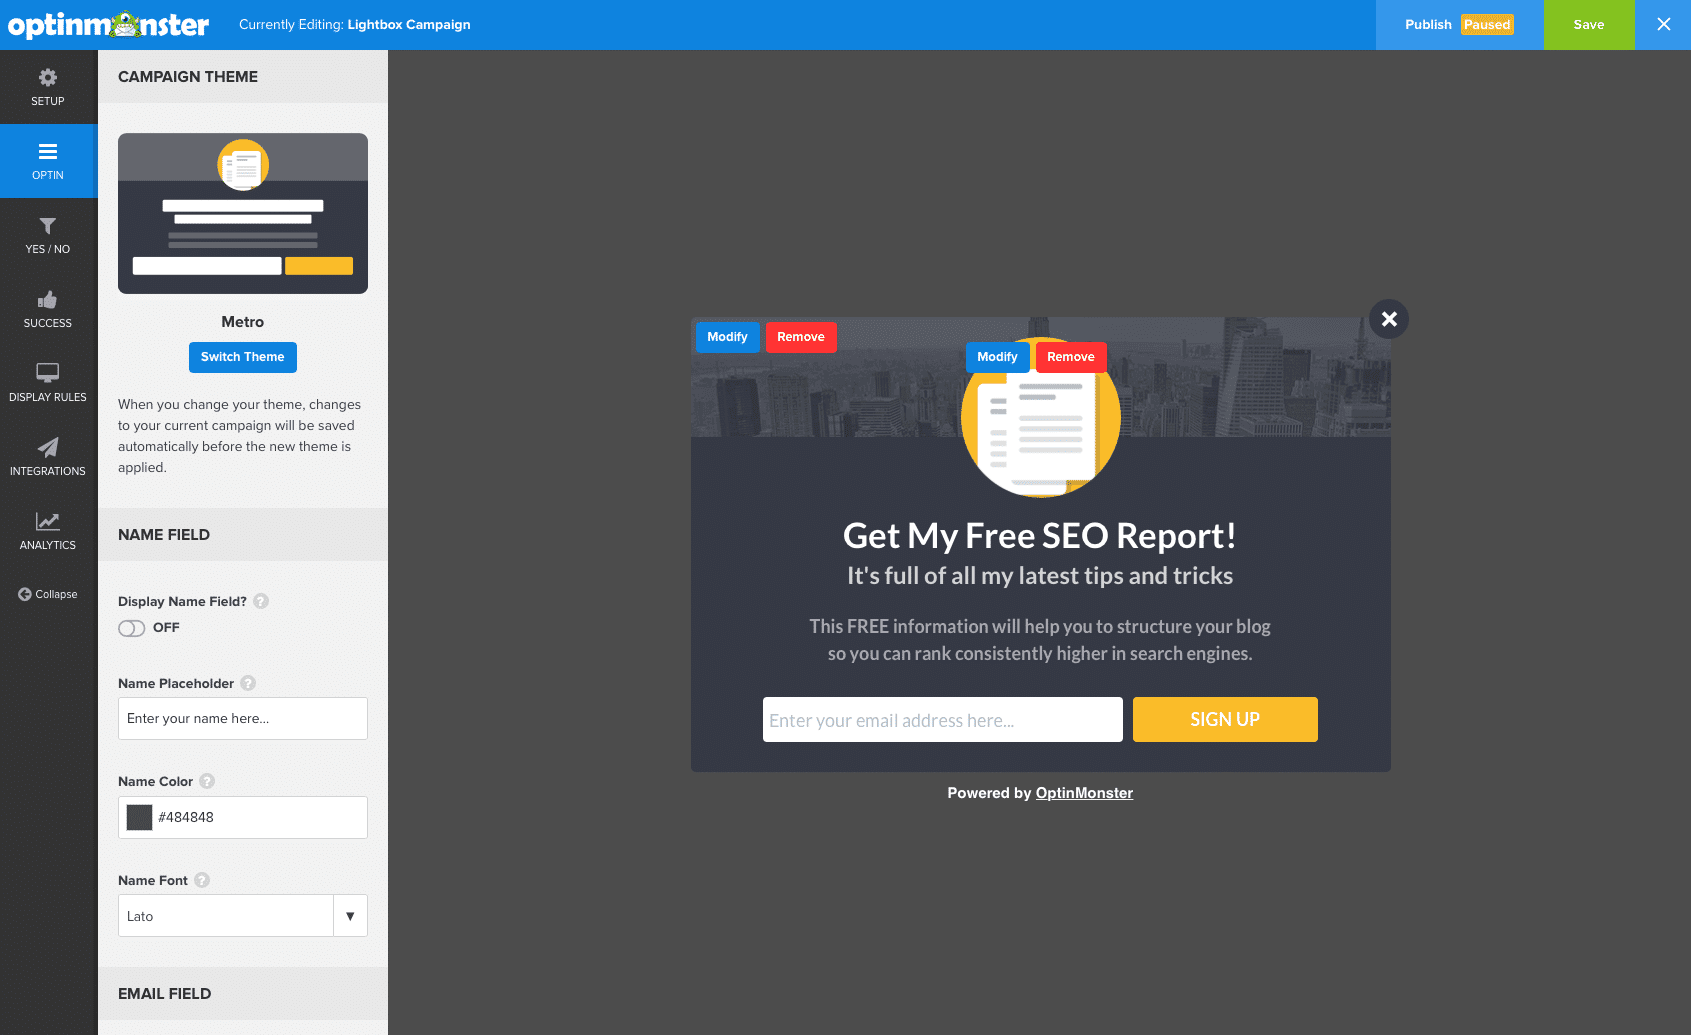The height and width of the screenshot is (1035, 1691).
Task: Click help icon next to Name Placeholder
Action: (x=248, y=683)
